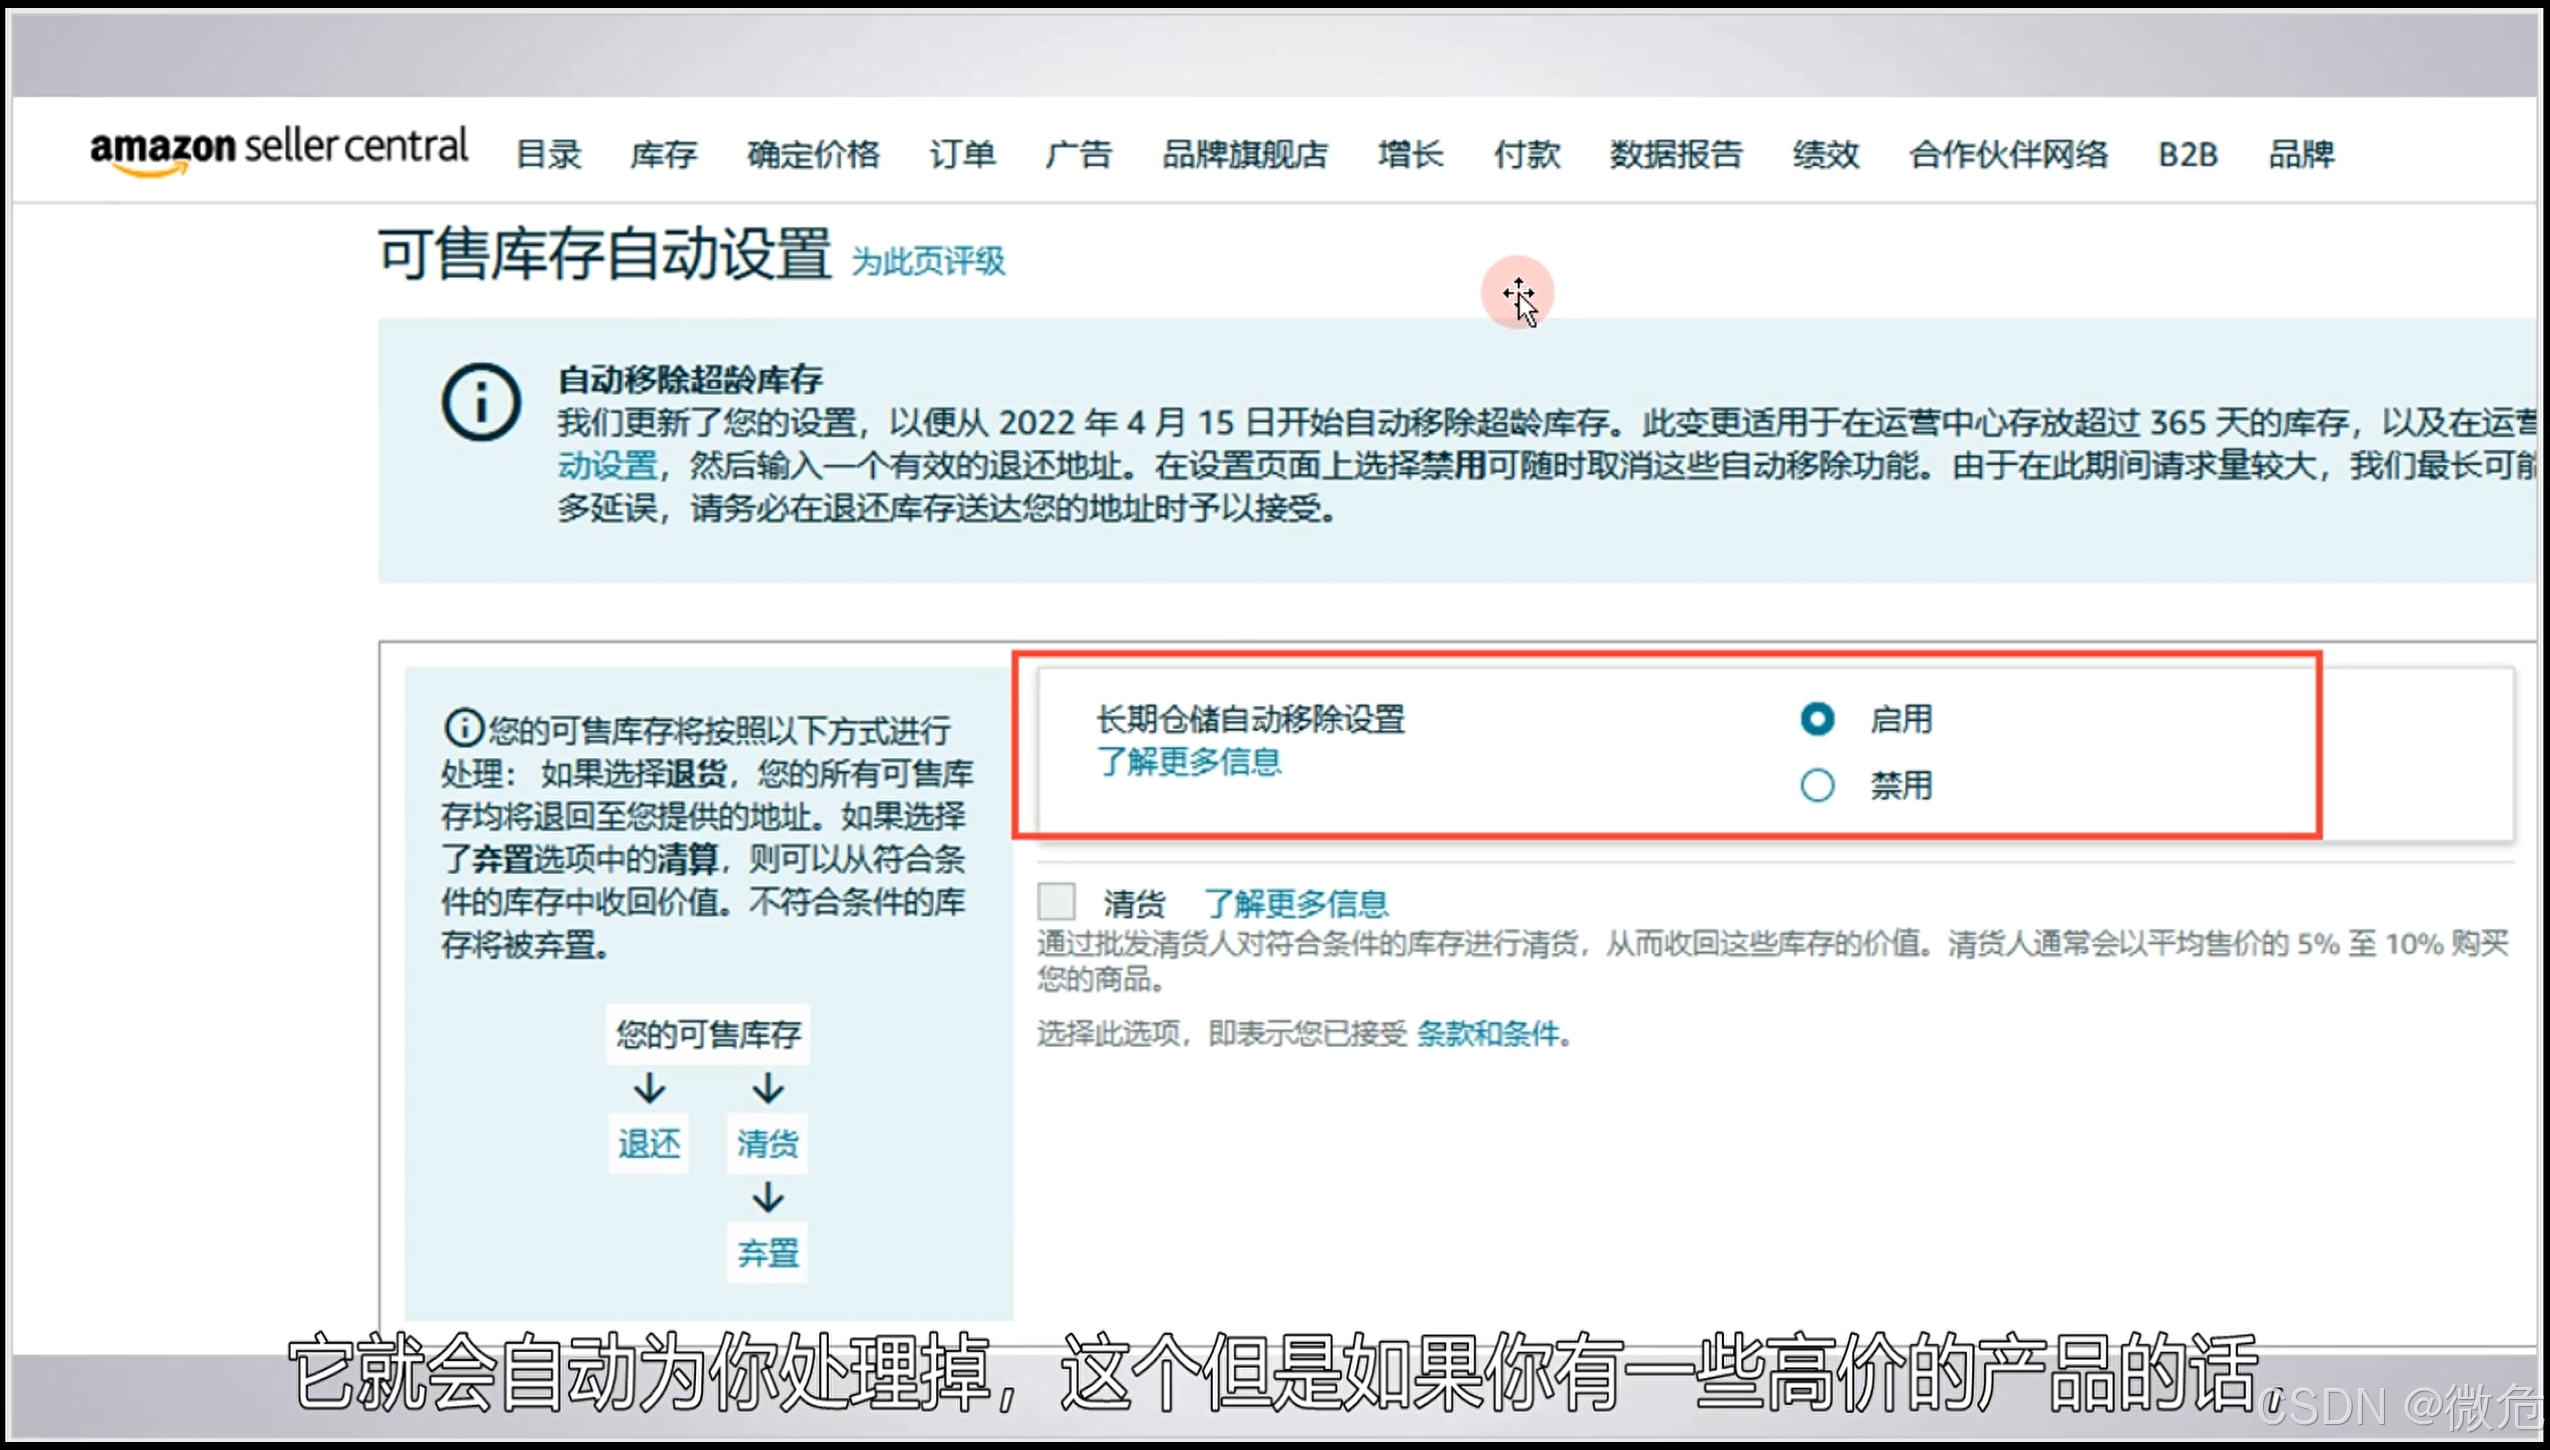This screenshot has height=1450, width=2550.
Task: Click the 退还 box in the flow diagram
Action: point(649,1143)
